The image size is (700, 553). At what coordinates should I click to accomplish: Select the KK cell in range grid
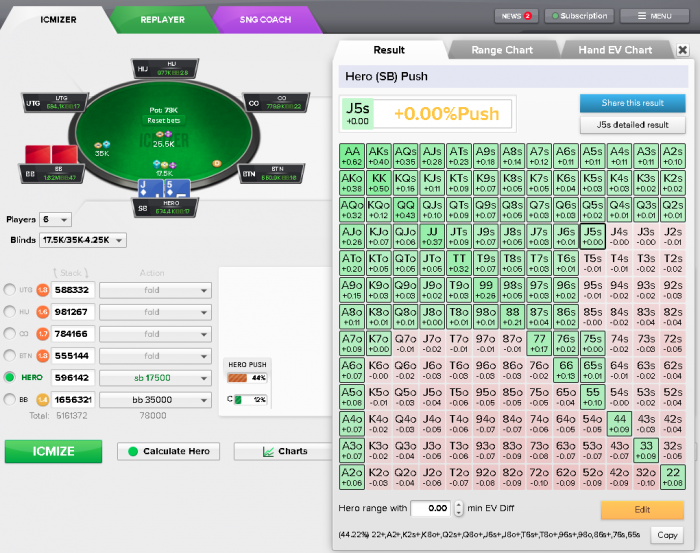[379, 183]
